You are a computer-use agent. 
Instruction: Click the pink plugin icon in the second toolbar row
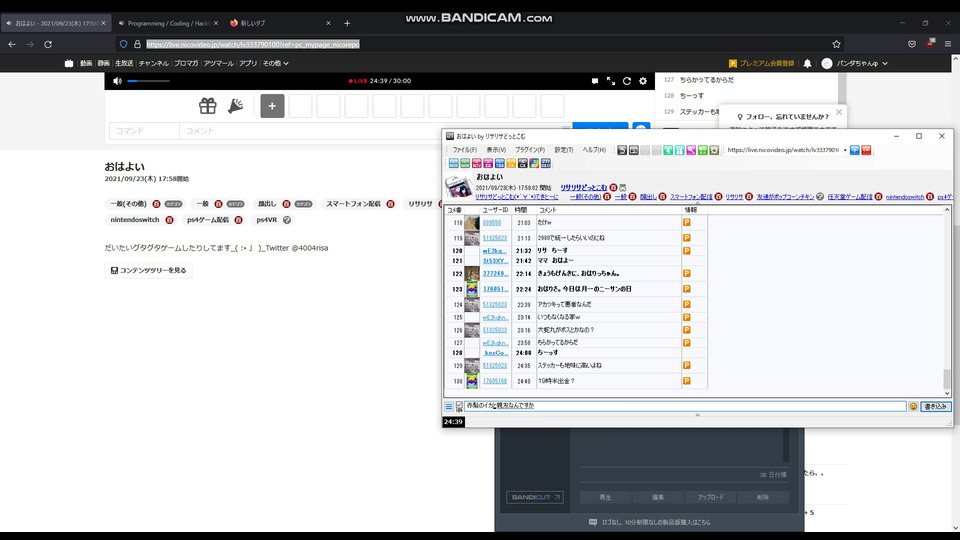click(x=476, y=163)
